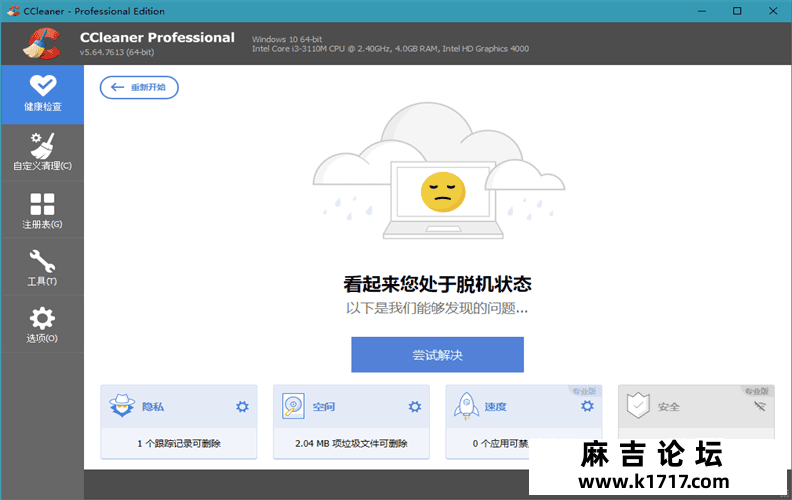Image resolution: width=792 pixels, height=500 pixels.
Task: Click the 速度 card title
Action: tap(496, 407)
